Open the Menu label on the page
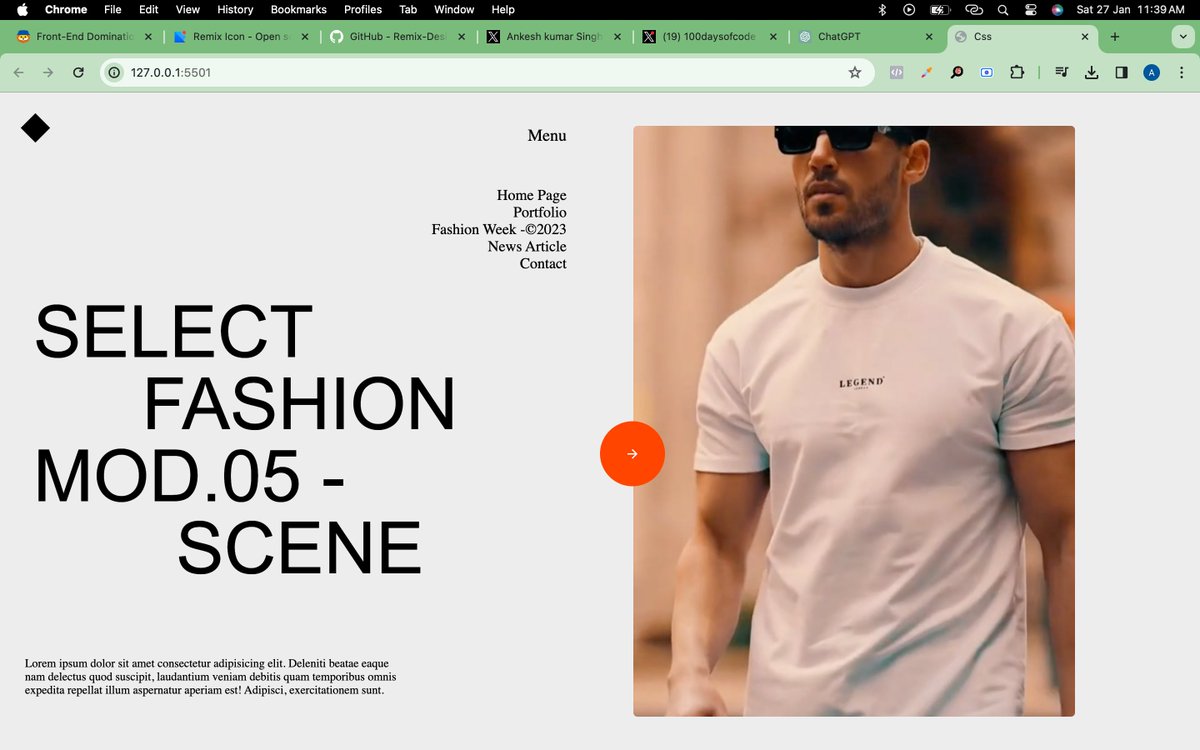Viewport: 1200px width, 750px height. (x=547, y=136)
